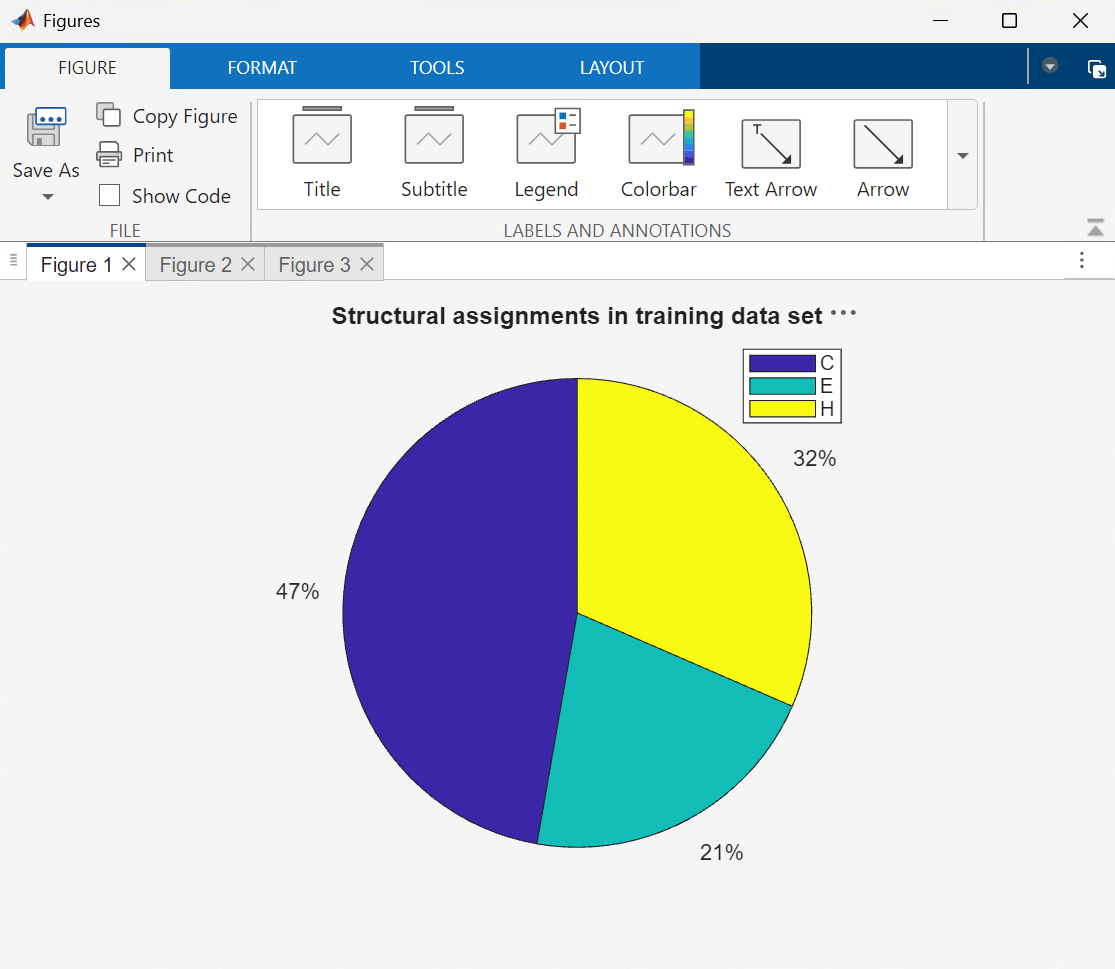Switch to the Figure 2 tab
1115x969 pixels.
coord(195,265)
